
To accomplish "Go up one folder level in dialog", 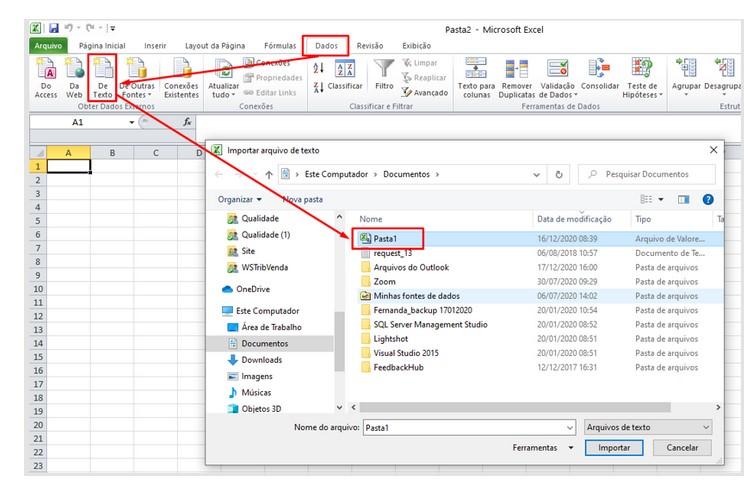I will [x=269, y=175].
